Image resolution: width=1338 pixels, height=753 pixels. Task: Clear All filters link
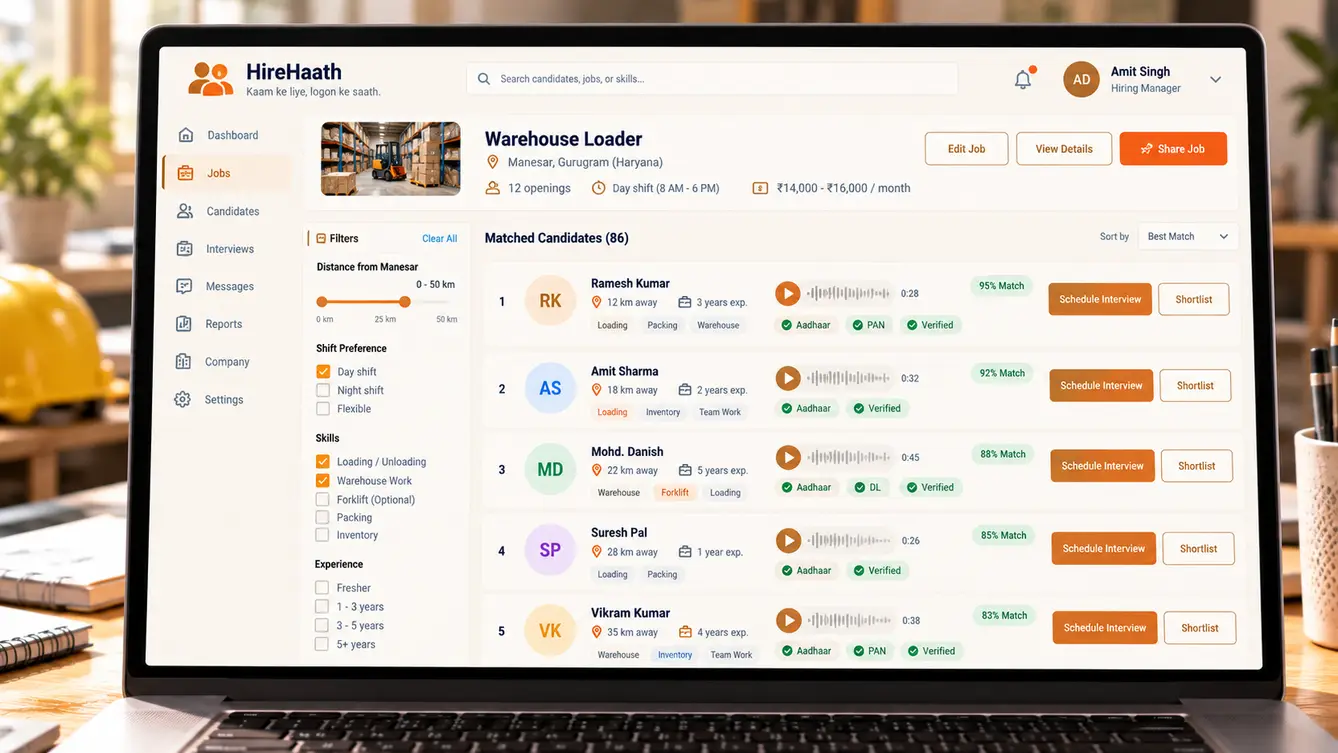(x=439, y=238)
